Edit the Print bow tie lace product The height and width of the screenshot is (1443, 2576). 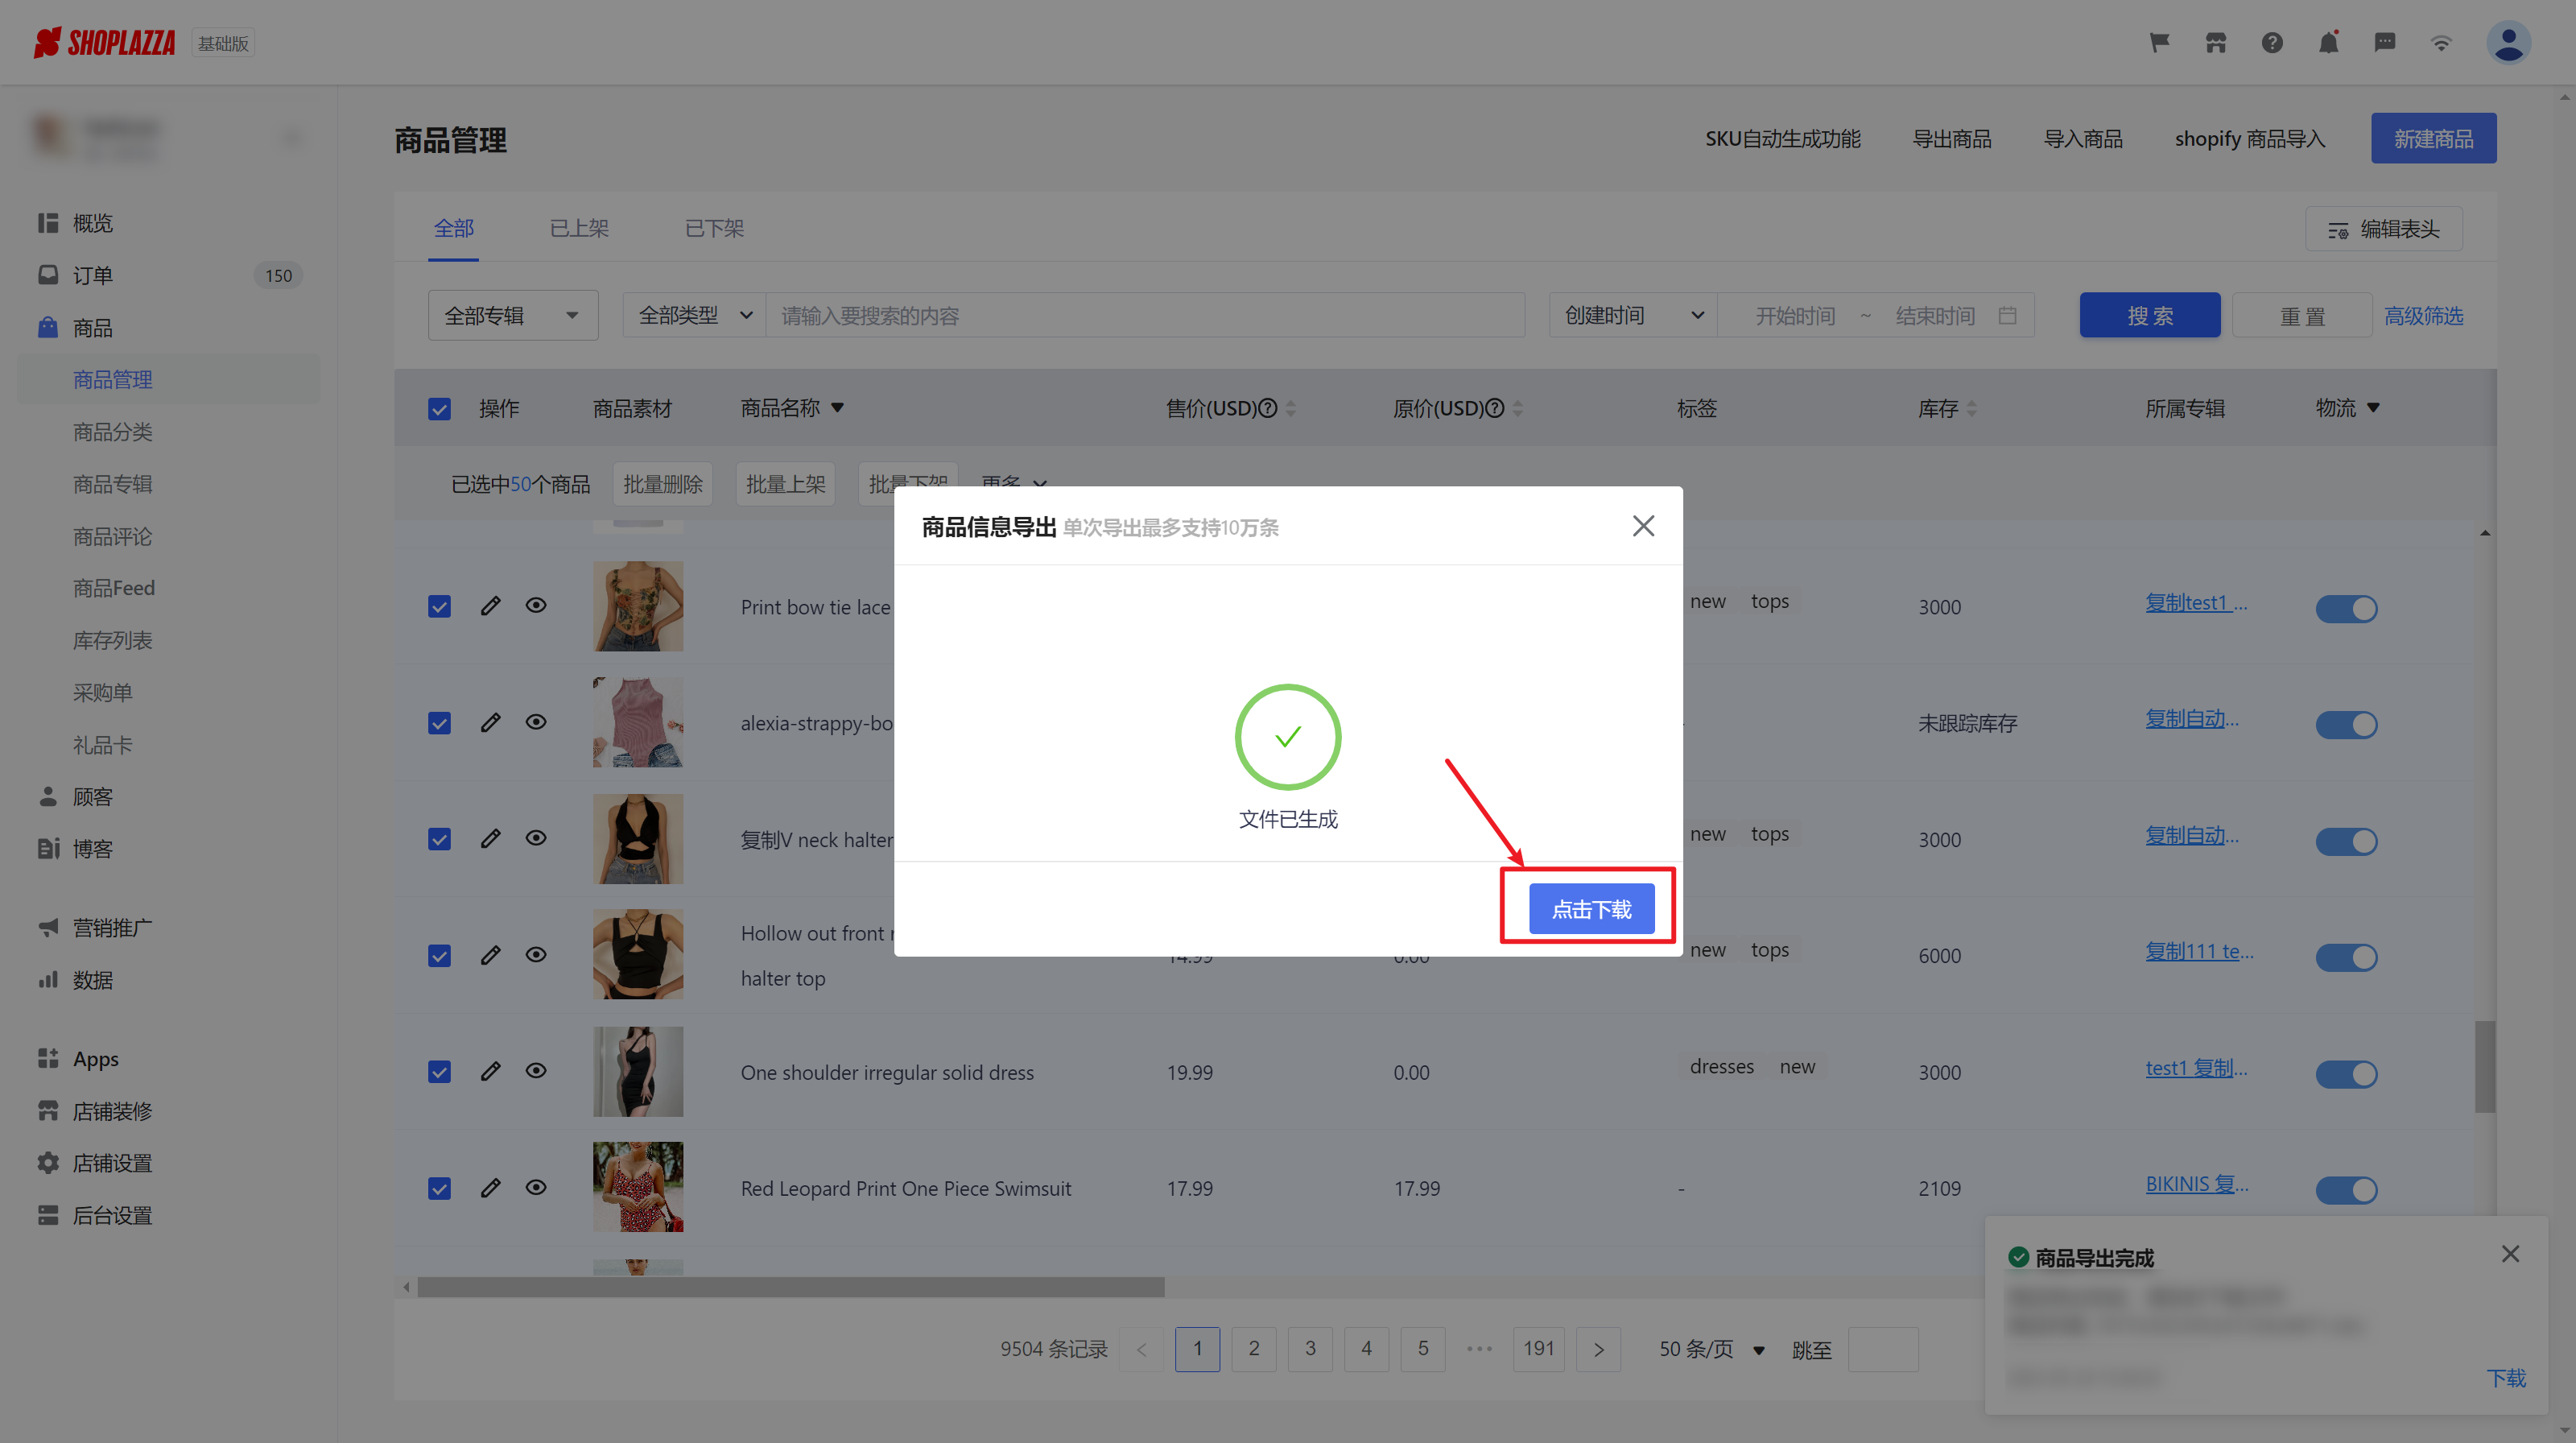pyautogui.click(x=490, y=606)
